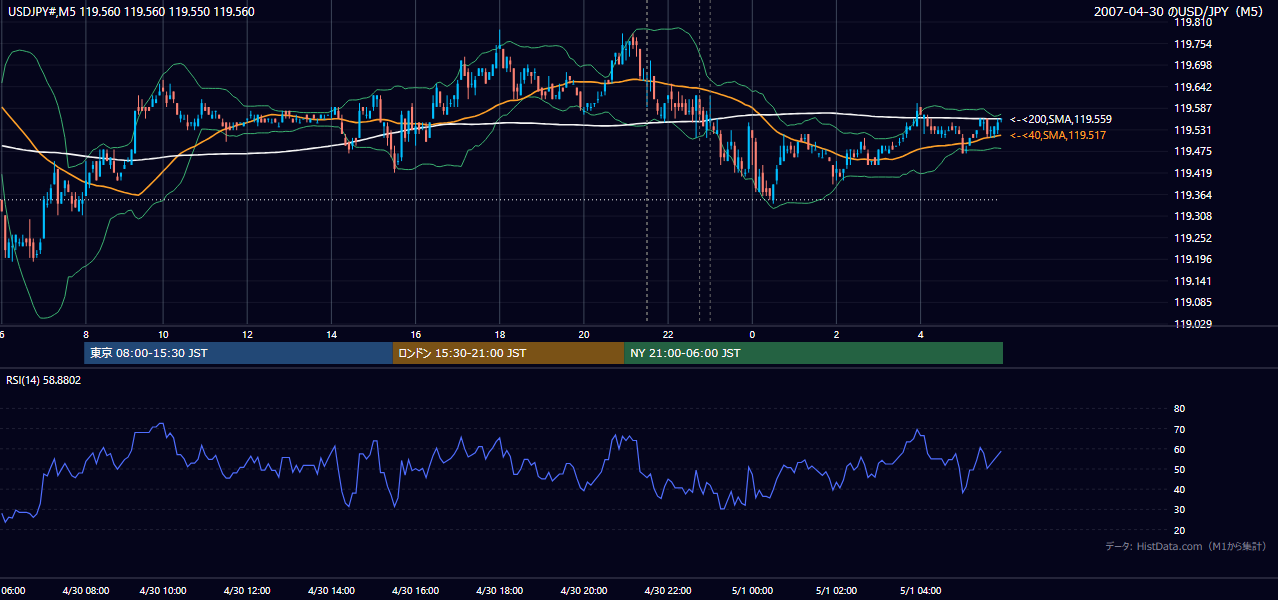Viewport: 1278px width, 600px height.
Task: Click the 5/1 00:00 time axis label
Action: click(752, 591)
